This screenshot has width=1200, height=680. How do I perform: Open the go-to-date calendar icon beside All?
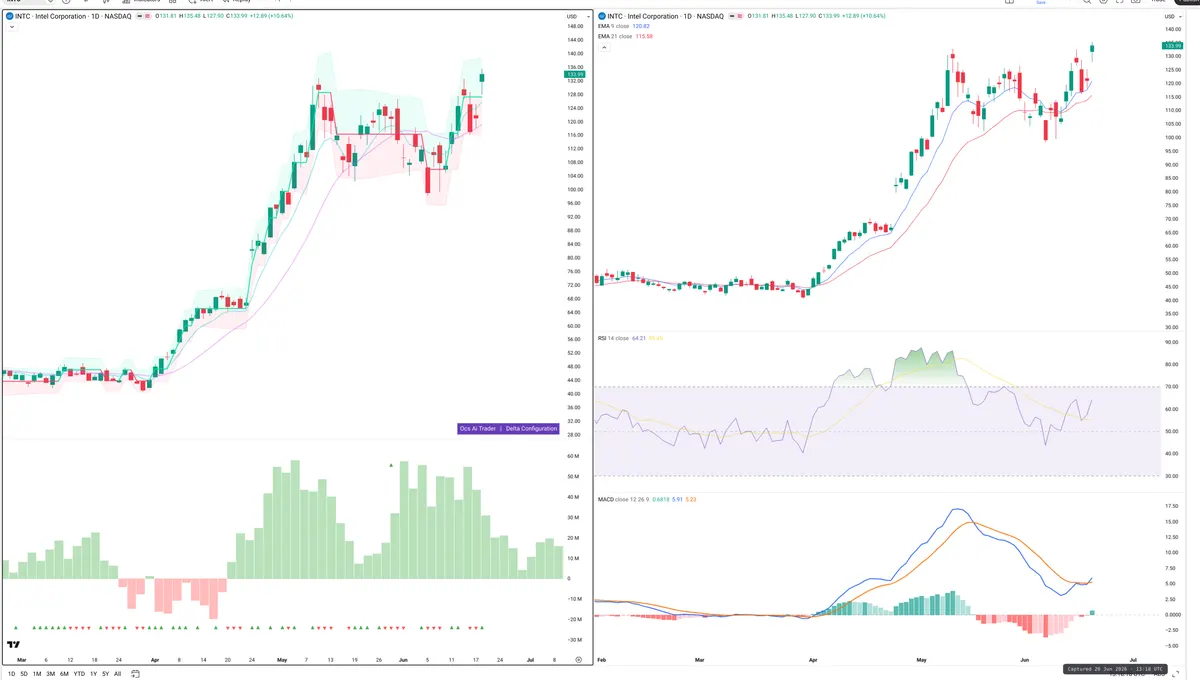click(x=135, y=674)
